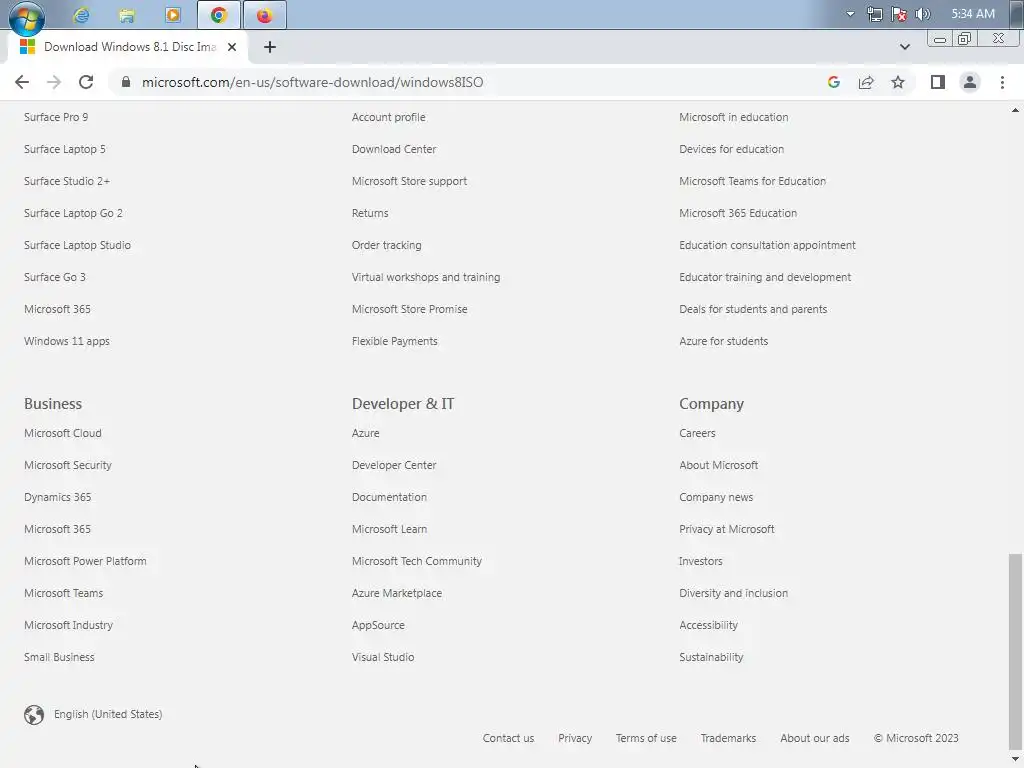View site information via padlock icon
Image resolution: width=1024 pixels, height=768 pixels.
(126, 82)
